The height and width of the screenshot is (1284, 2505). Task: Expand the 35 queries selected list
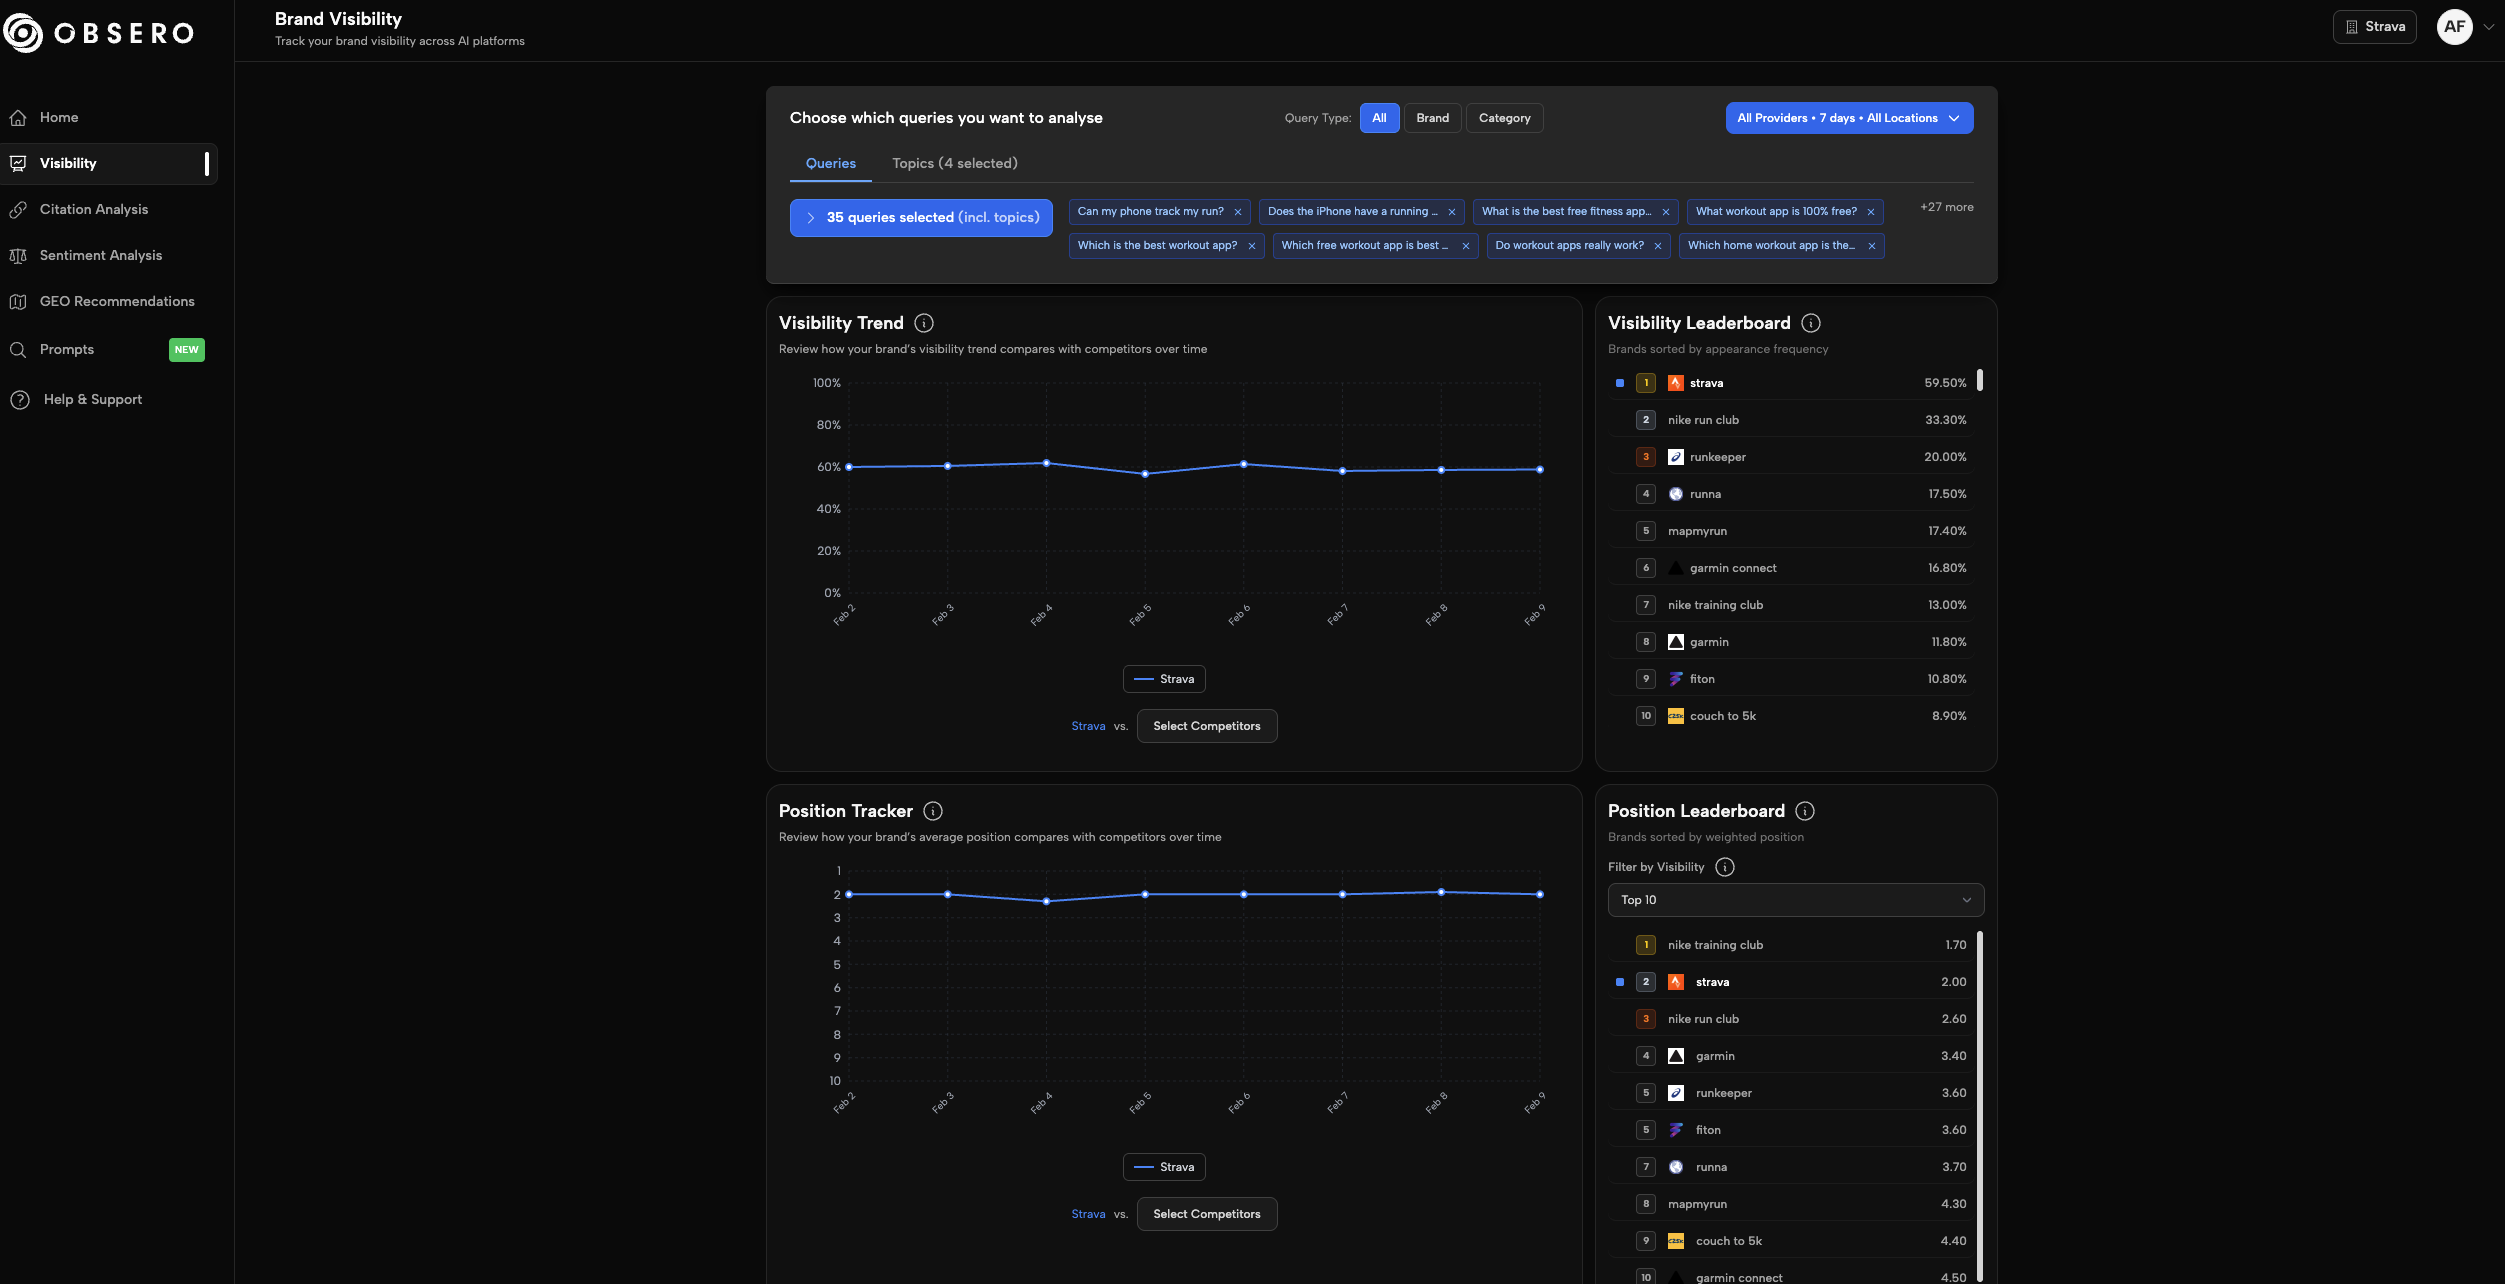pos(920,218)
